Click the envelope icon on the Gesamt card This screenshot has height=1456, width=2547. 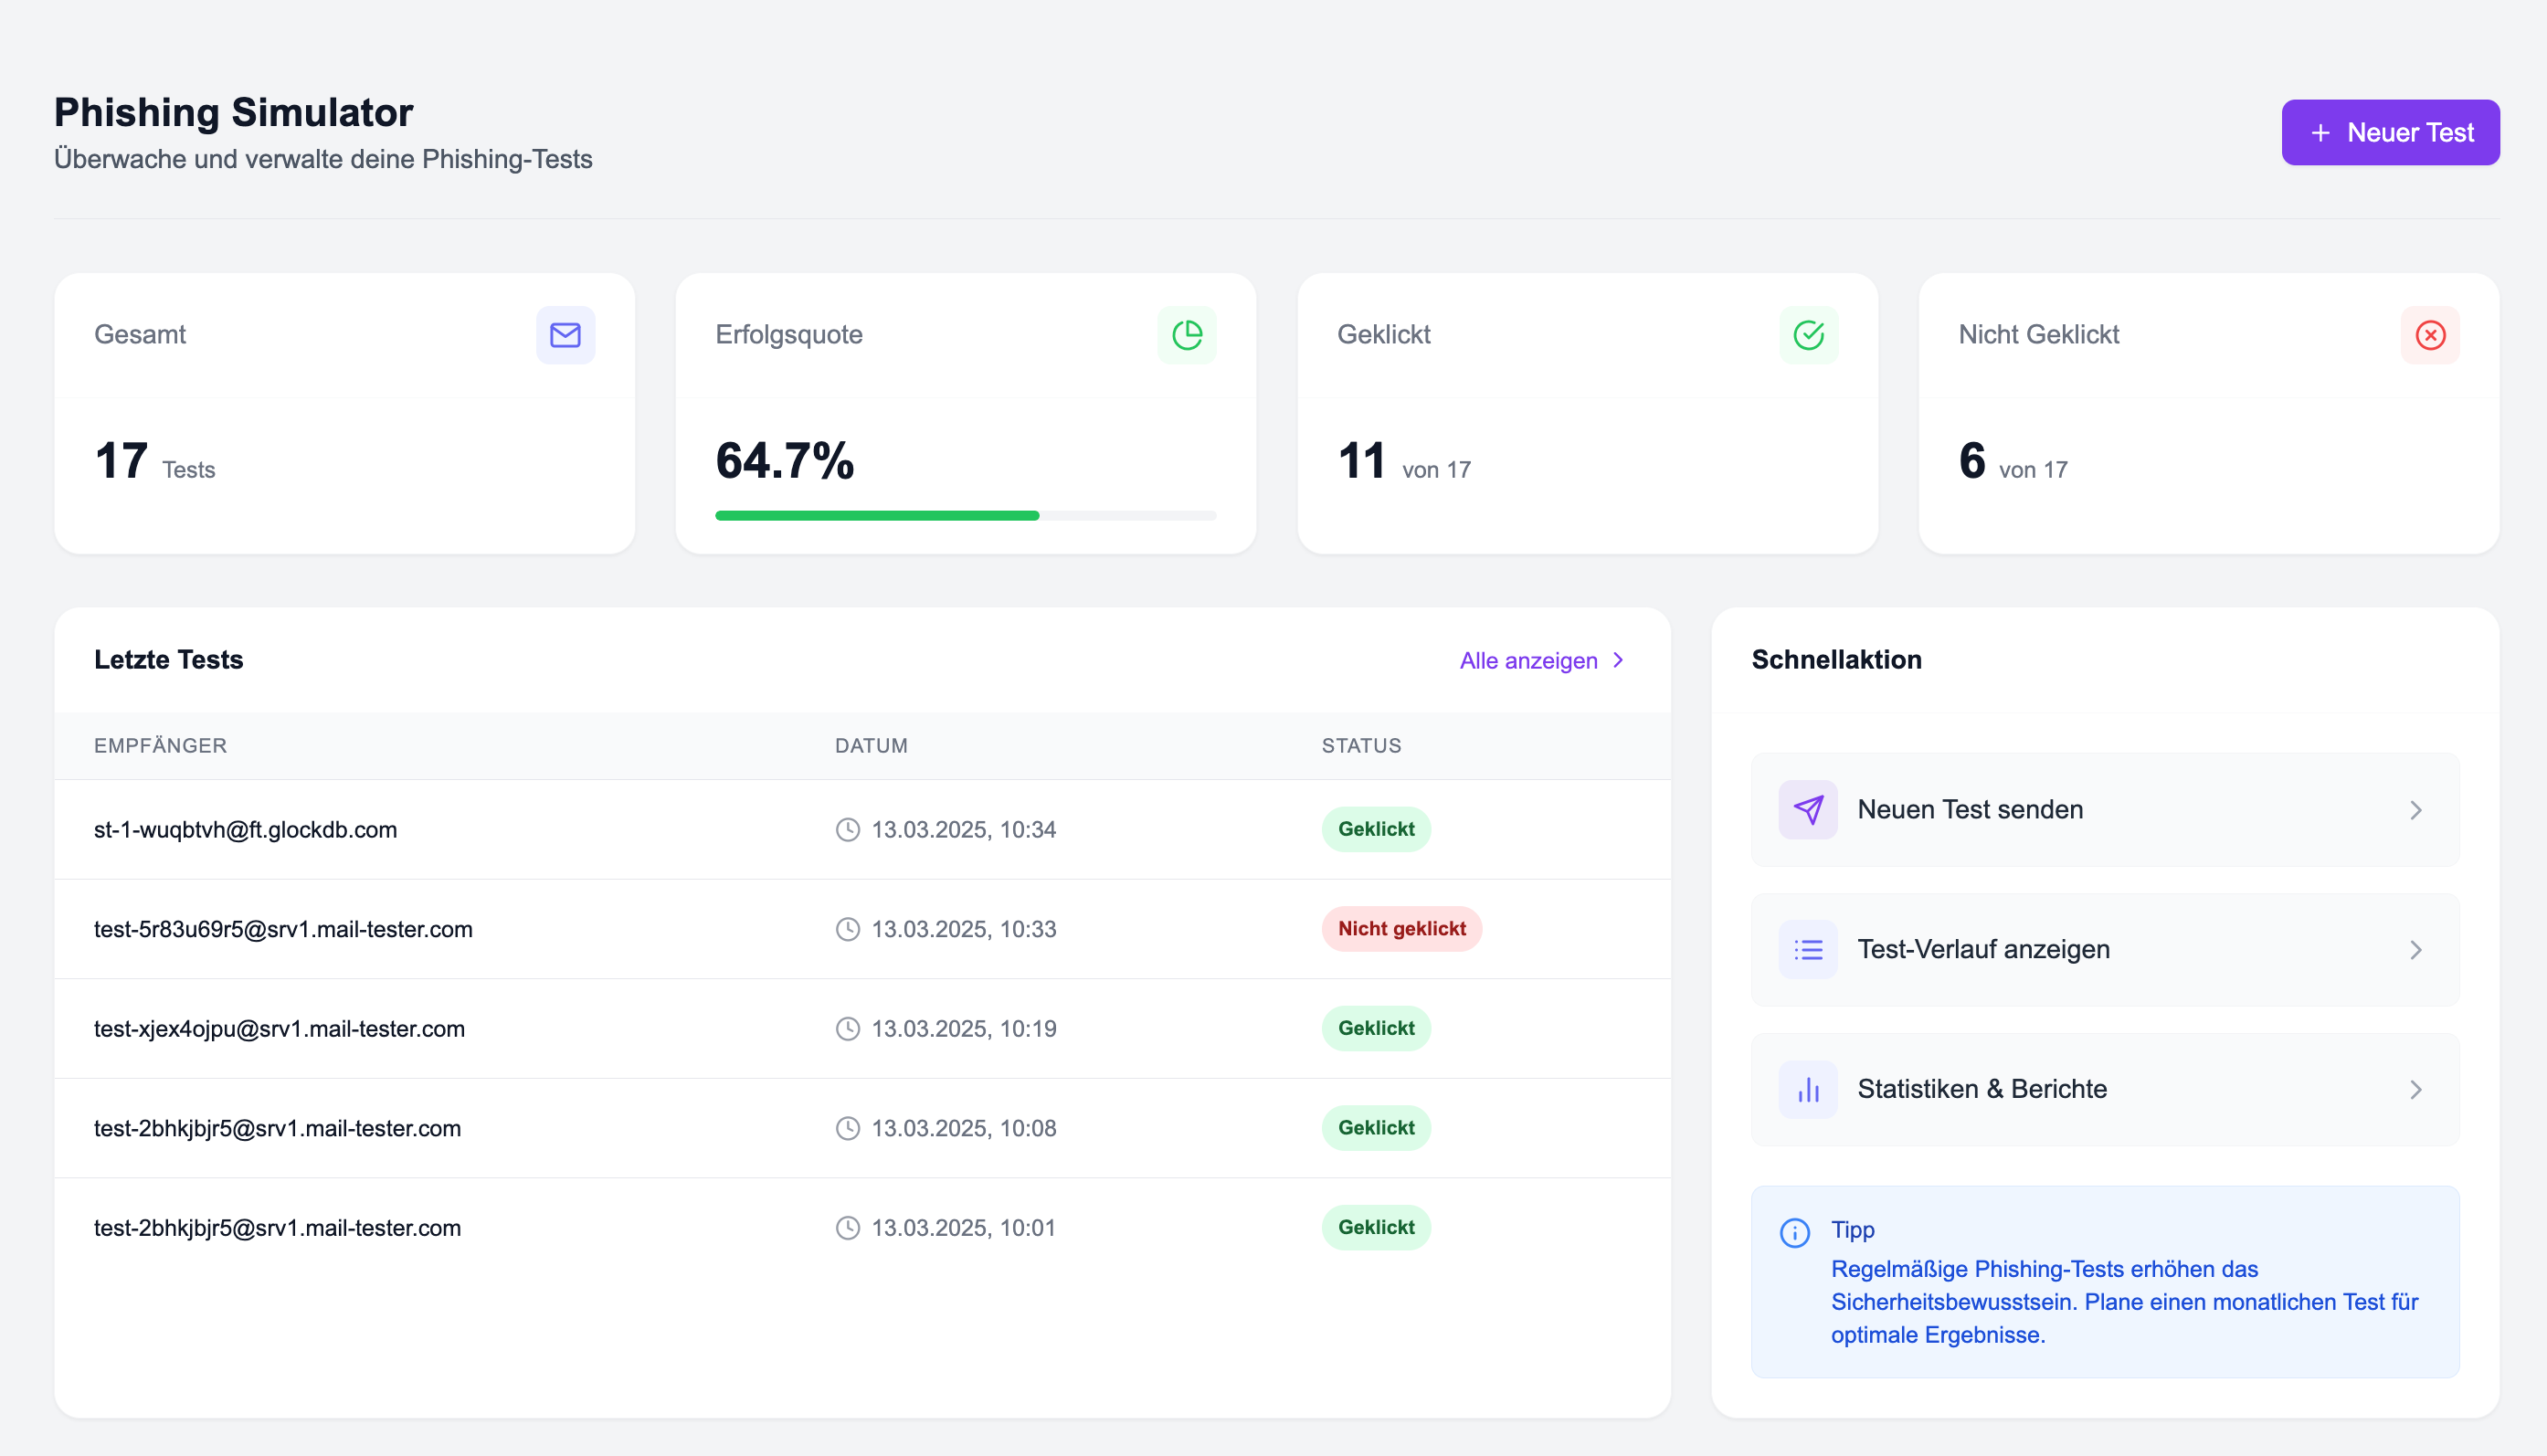(x=566, y=336)
